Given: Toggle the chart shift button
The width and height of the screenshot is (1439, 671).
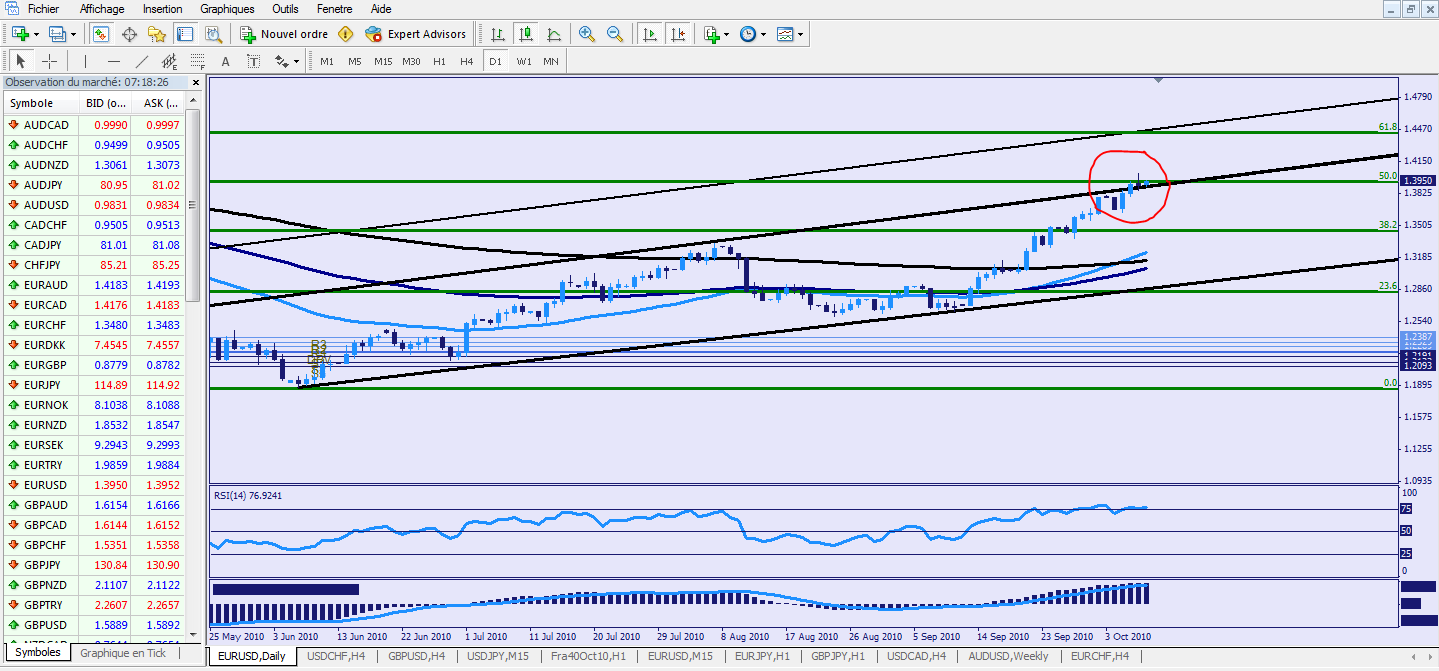Looking at the screenshot, I should point(677,34).
